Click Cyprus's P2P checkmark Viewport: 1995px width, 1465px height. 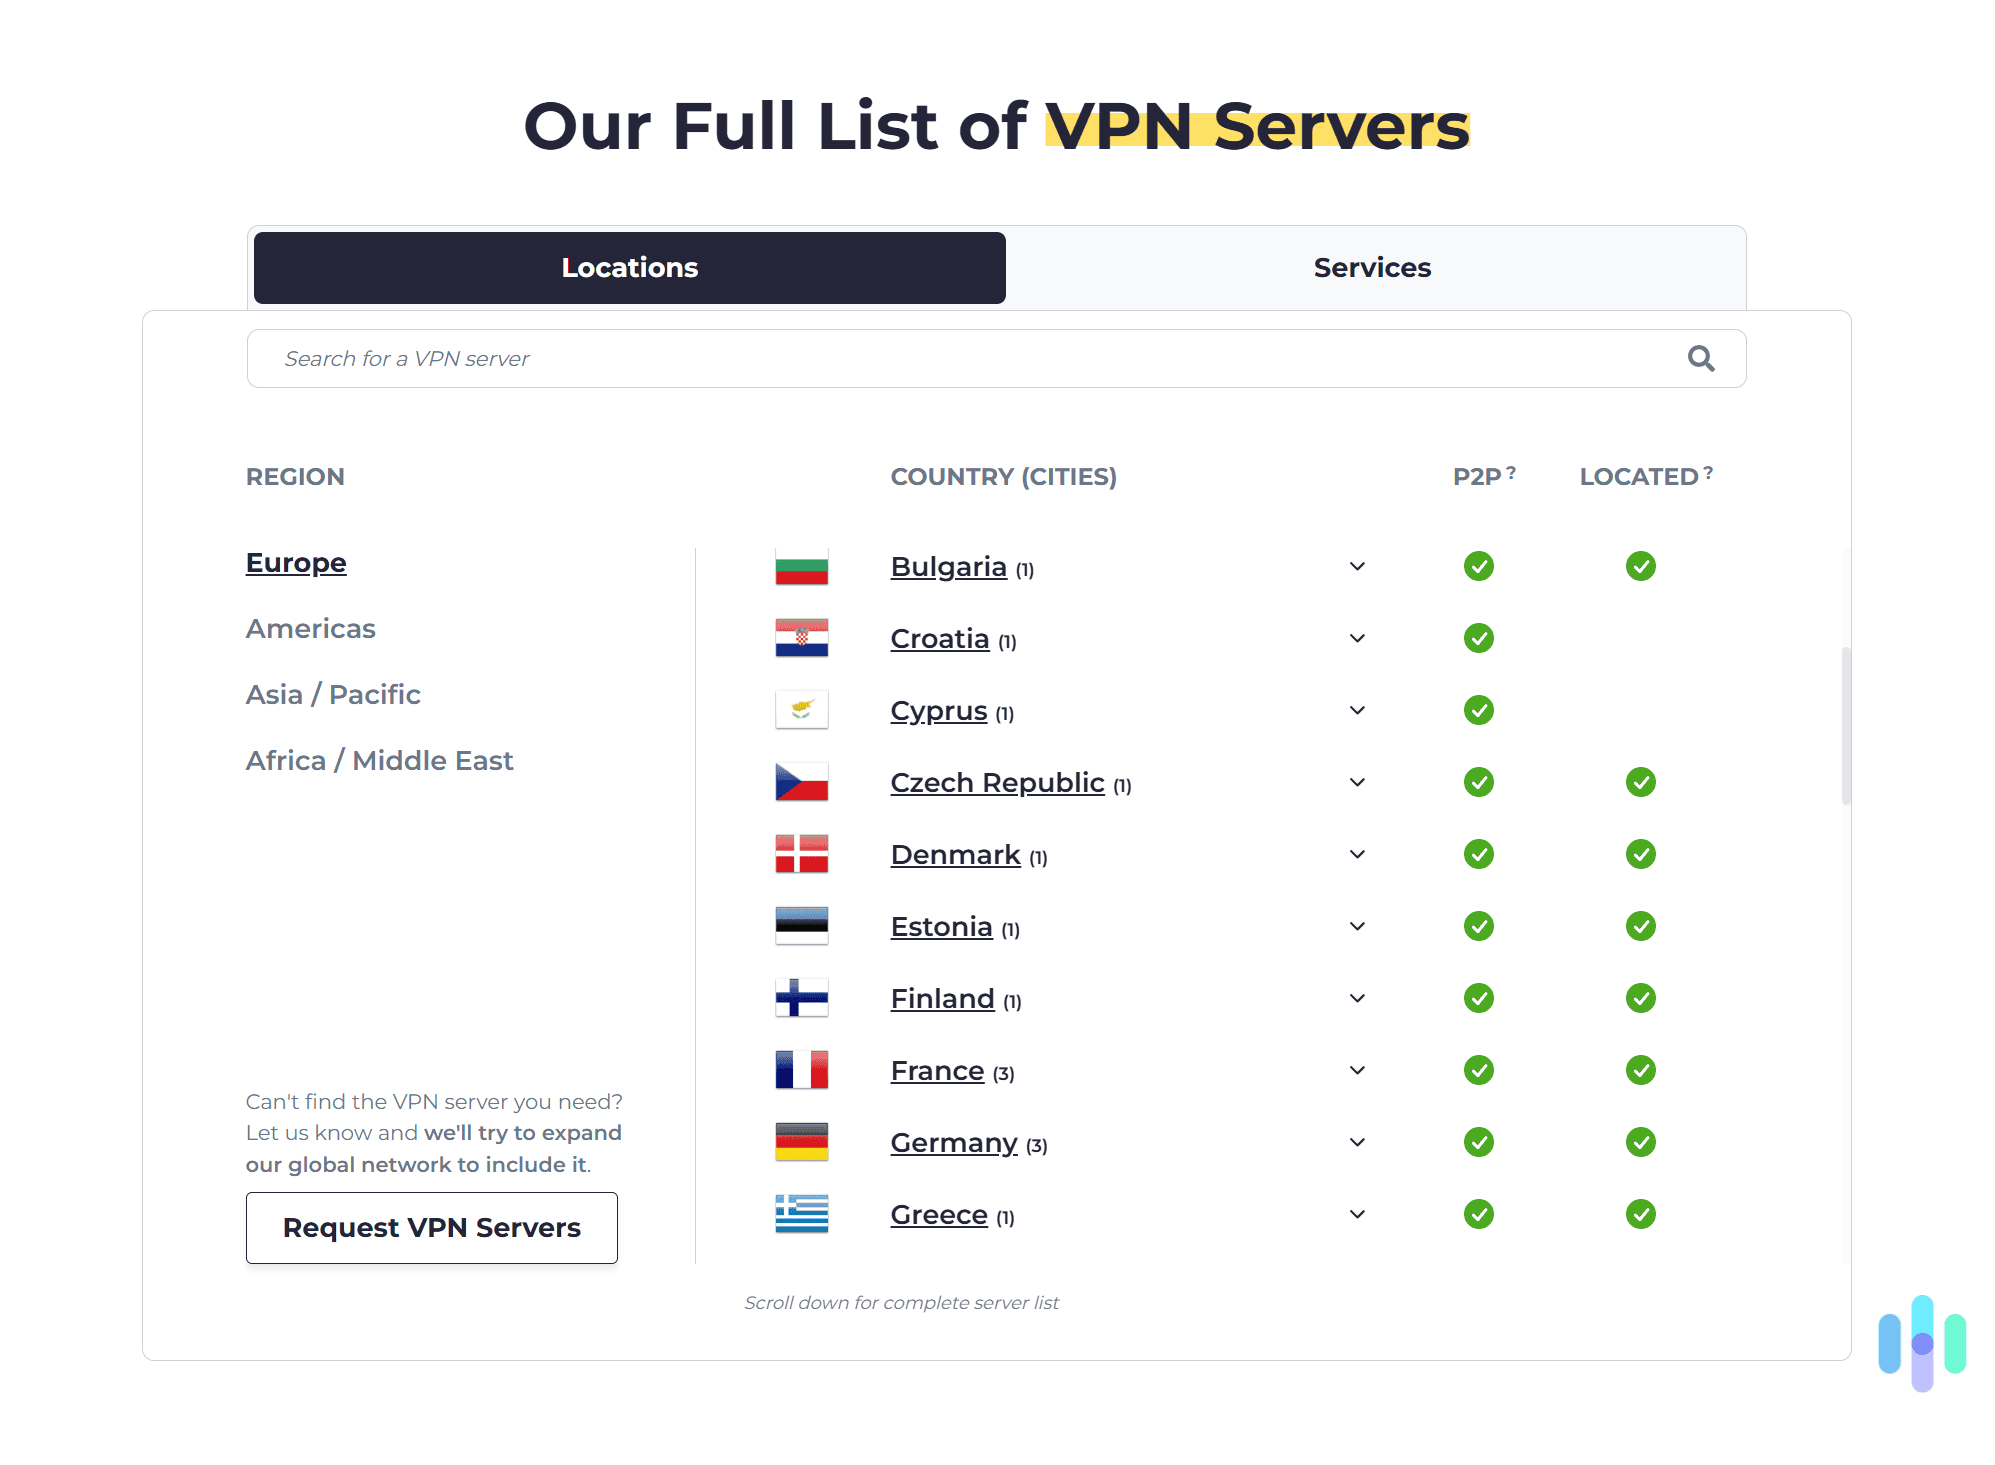(x=1478, y=710)
